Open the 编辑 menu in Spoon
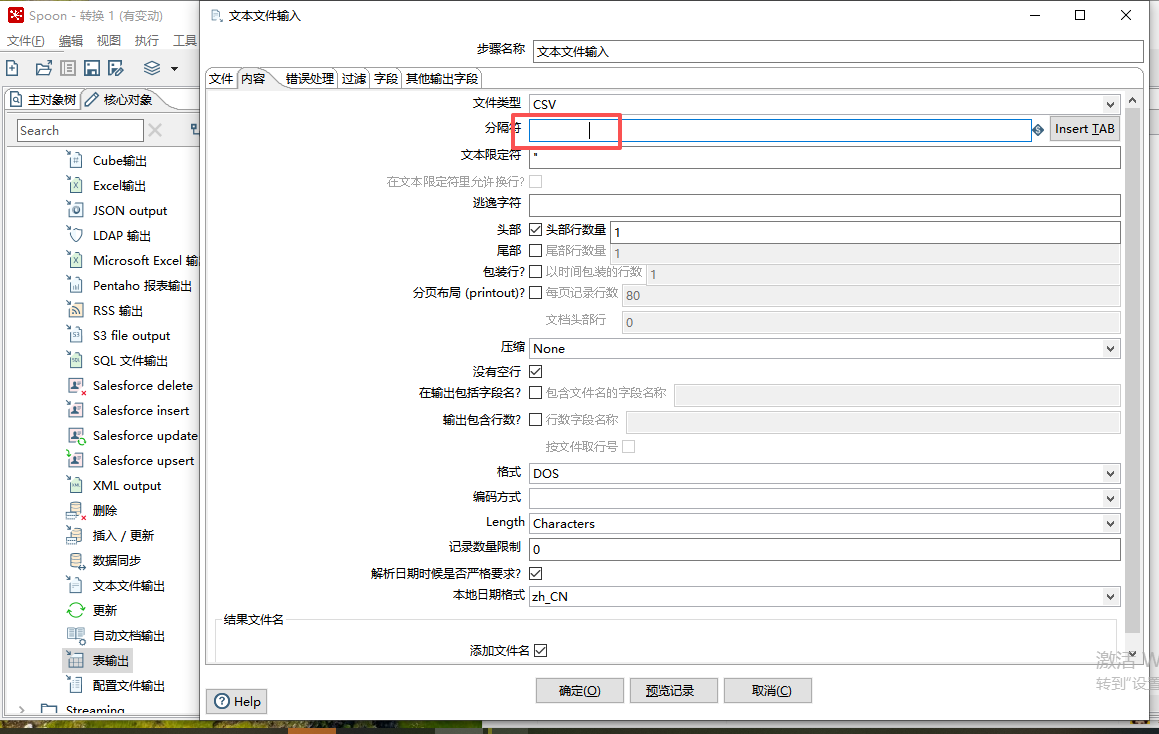The image size is (1159, 734). [71, 41]
